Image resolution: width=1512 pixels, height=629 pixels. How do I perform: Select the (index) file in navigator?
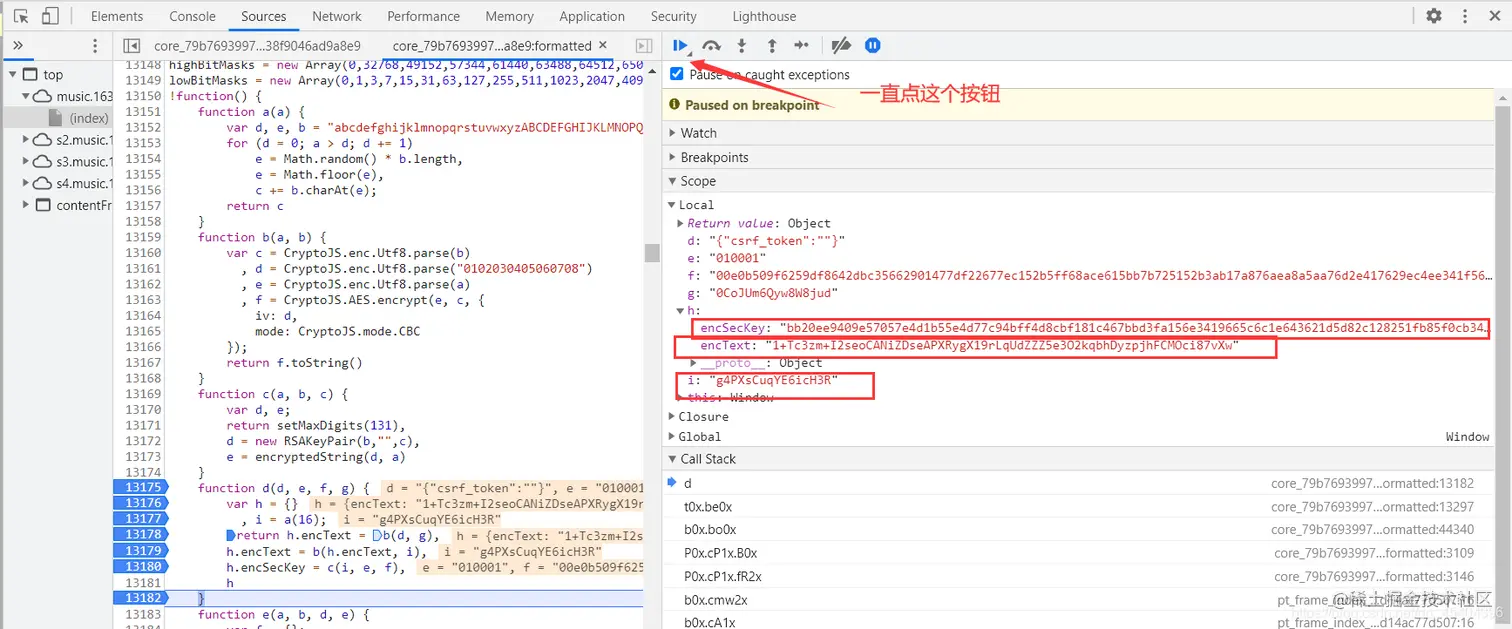[x=89, y=118]
